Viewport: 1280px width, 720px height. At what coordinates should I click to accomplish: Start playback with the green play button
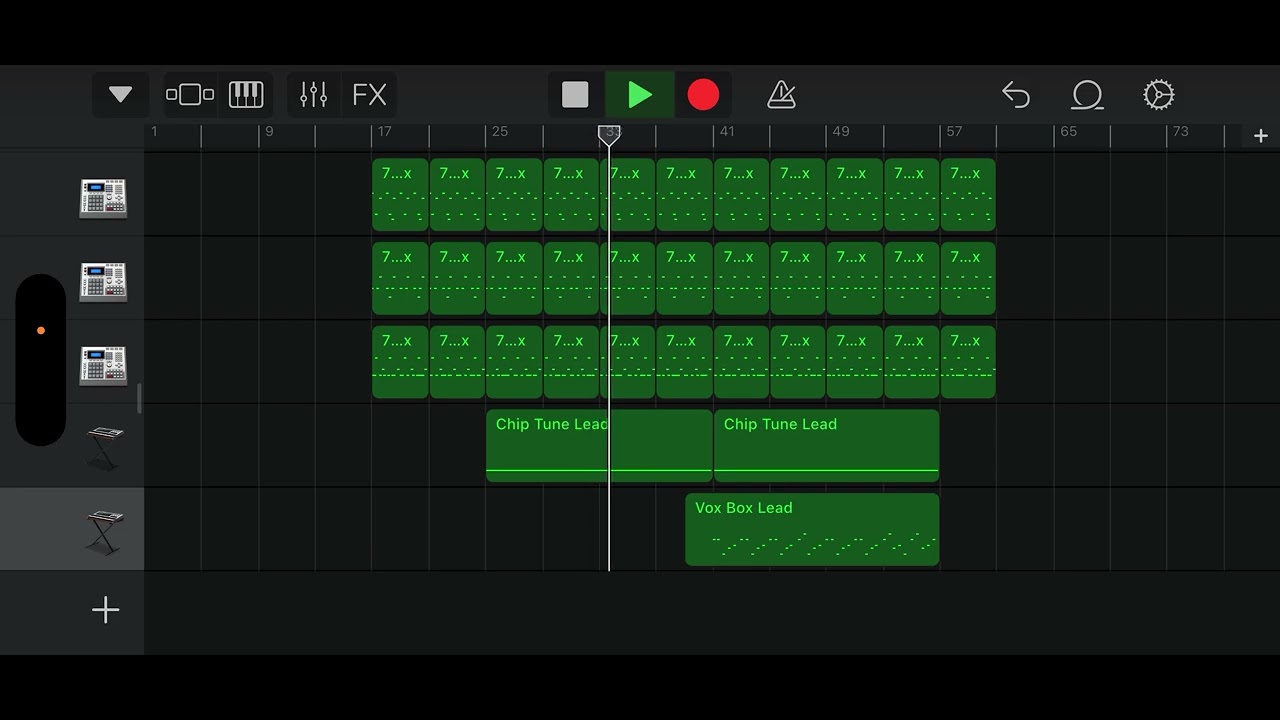click(640, 95)
